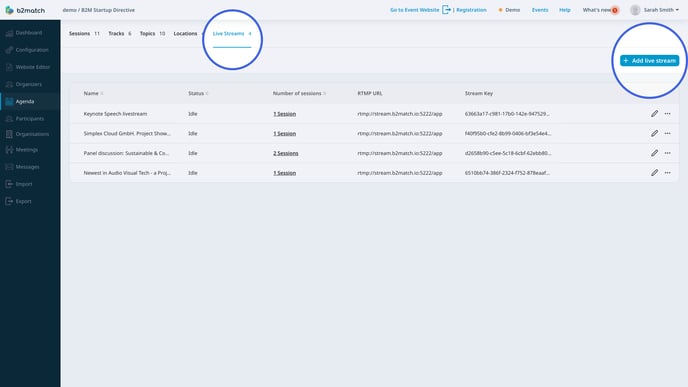Click the Demo status indicator
Viewport: 688px width, 387px height.
509,10
